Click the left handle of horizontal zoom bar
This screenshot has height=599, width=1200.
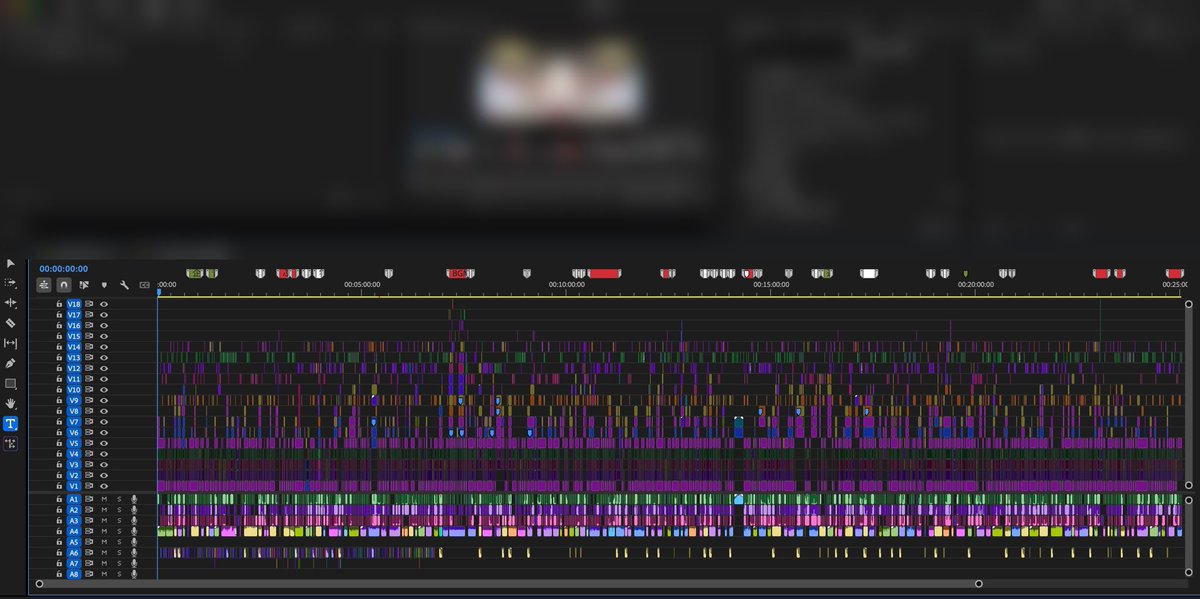39,584
